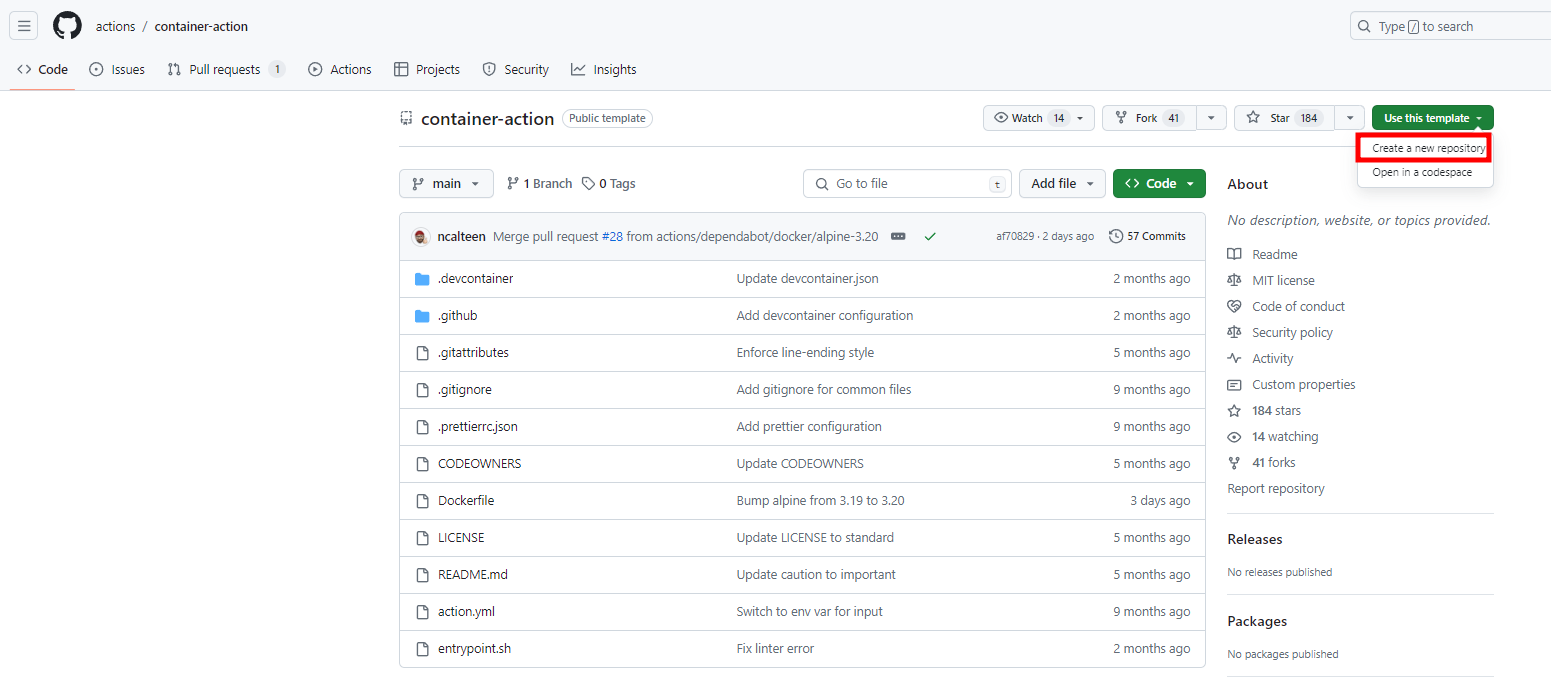This screenshot has width=1551, height=678.
Task: Fork the repository with Fork button
Action: 1150,118
